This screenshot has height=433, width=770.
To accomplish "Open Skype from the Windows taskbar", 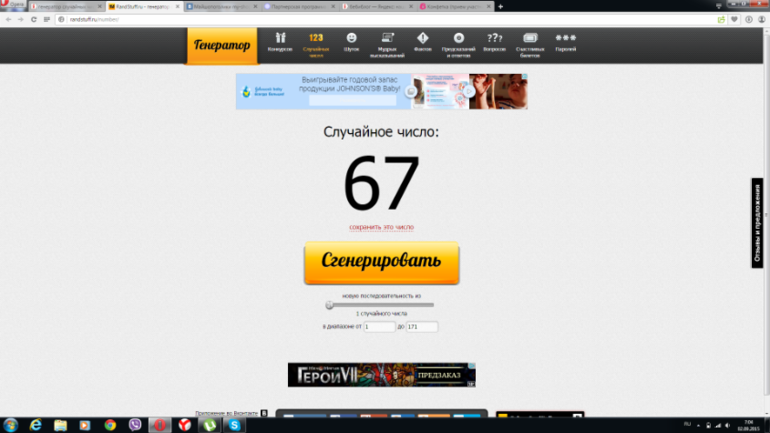I will tap(234, 425).
